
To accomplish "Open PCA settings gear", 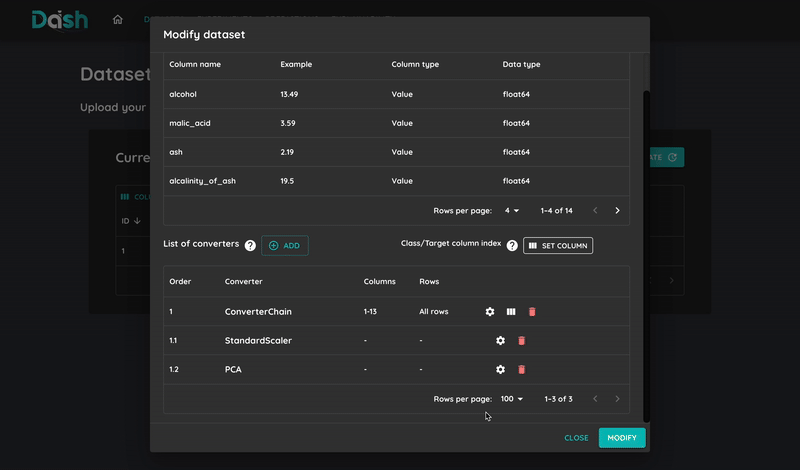I will (501, 369).
